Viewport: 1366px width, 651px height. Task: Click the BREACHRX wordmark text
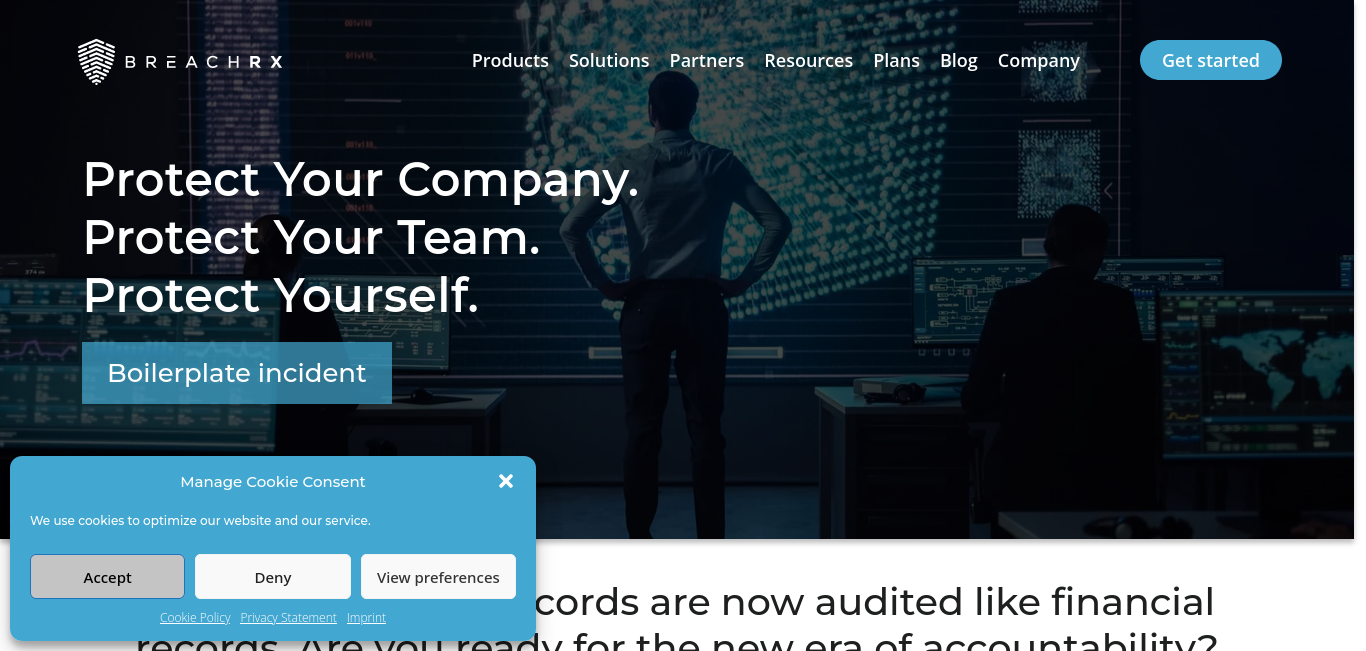click(x=204, y=62)
